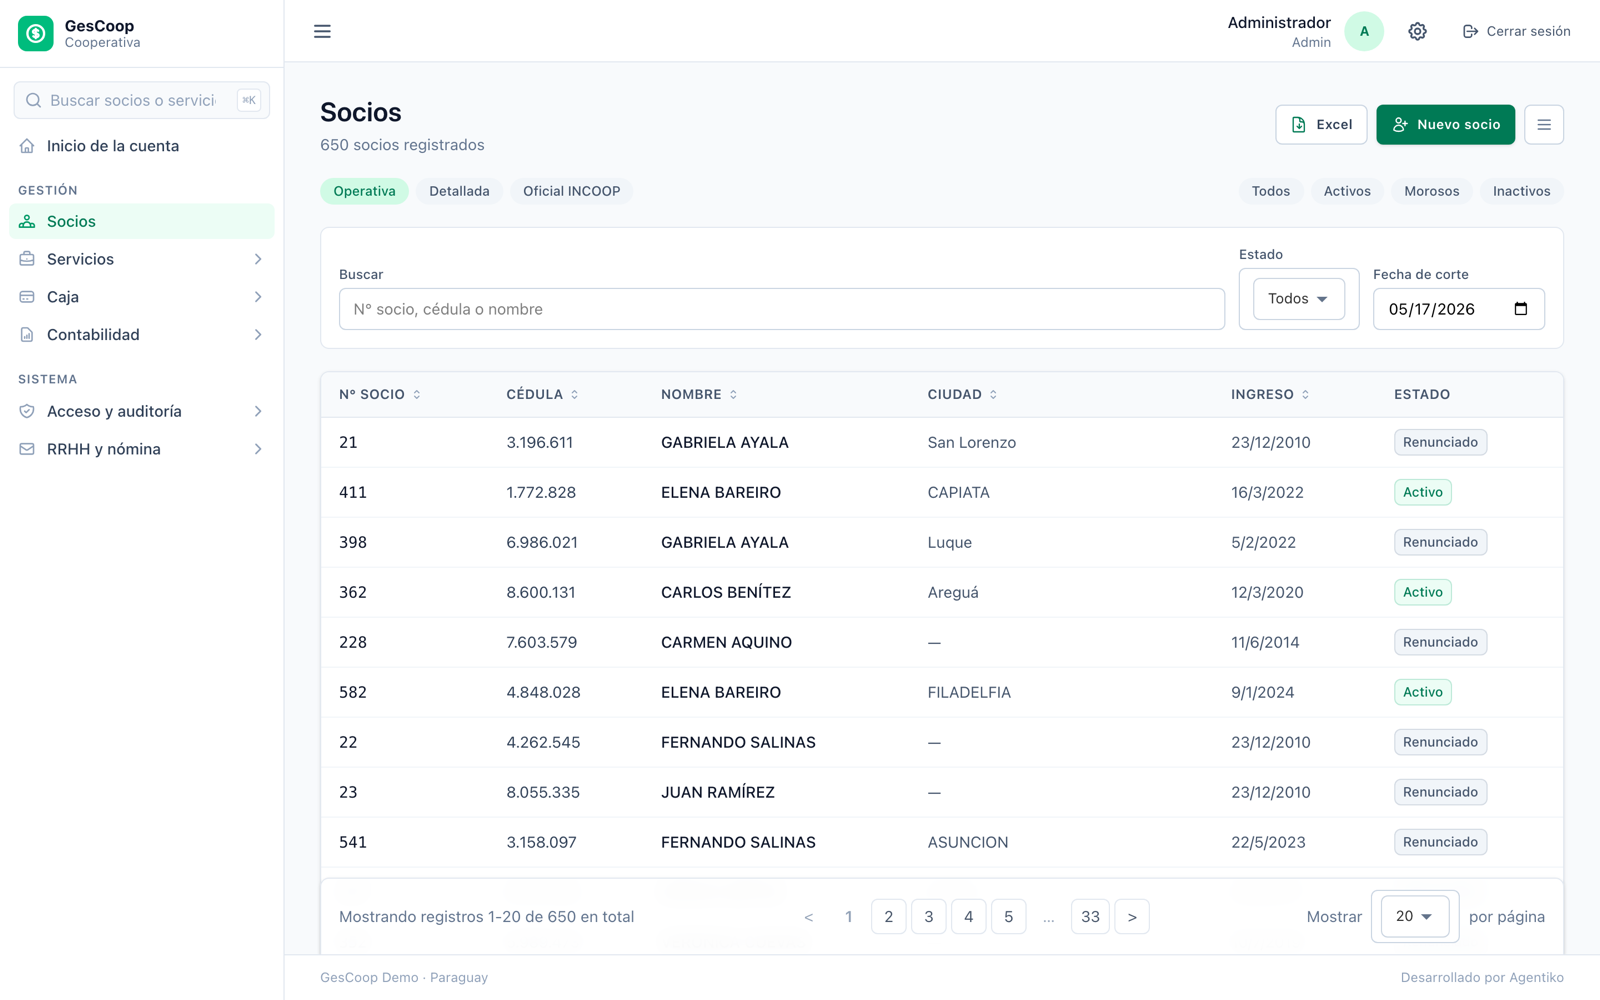Go to page 33 in pagination

[1090, 916]
